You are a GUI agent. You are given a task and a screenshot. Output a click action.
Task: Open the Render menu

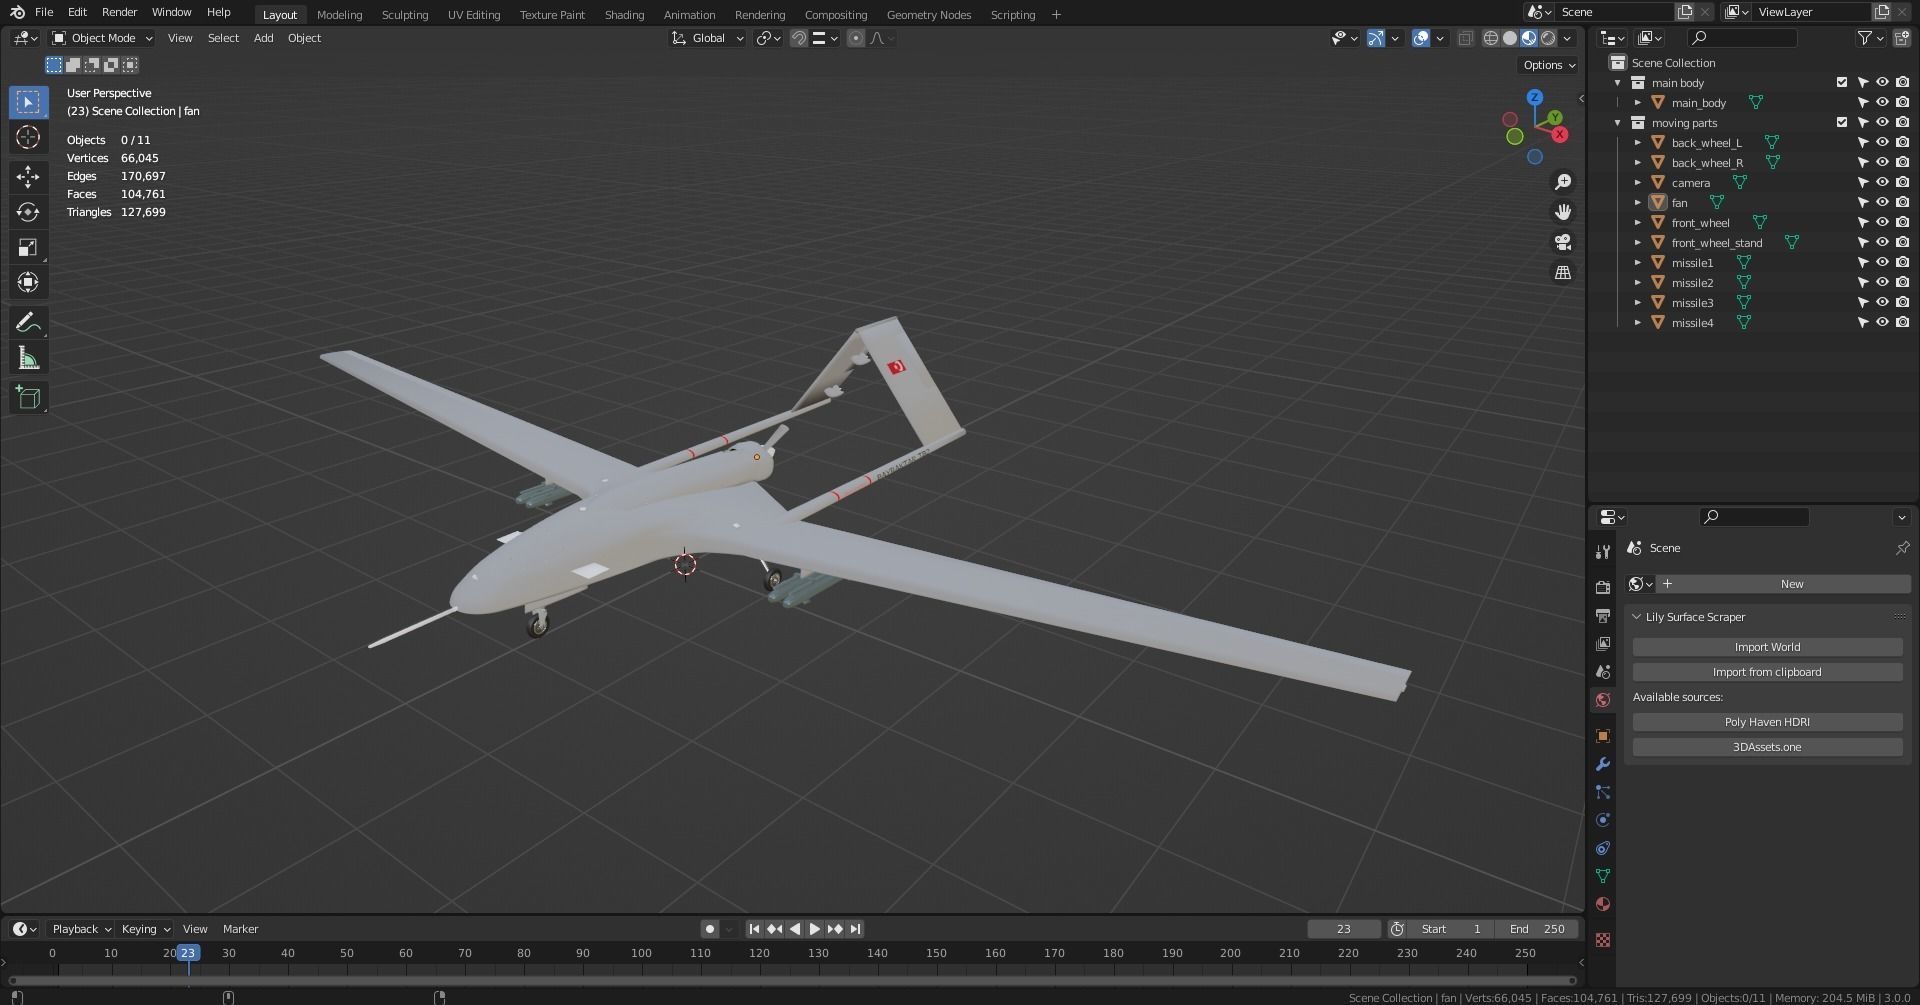[119, 12]
